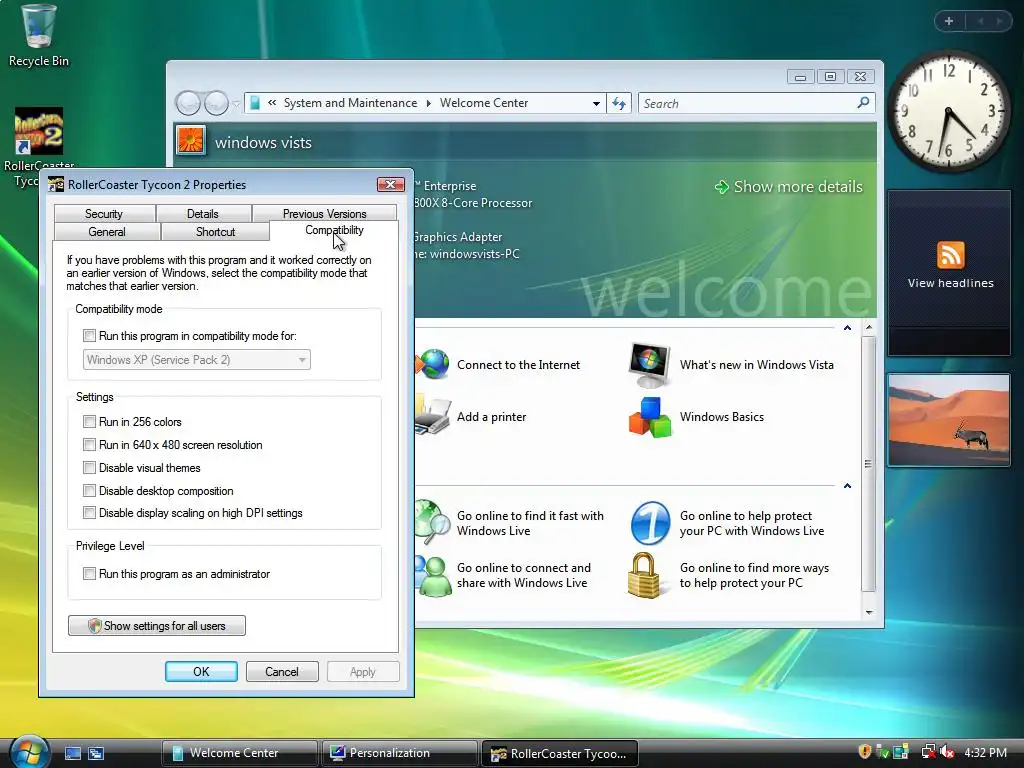Switch to the General tab
1024x768 pixels.
(106, 232)
